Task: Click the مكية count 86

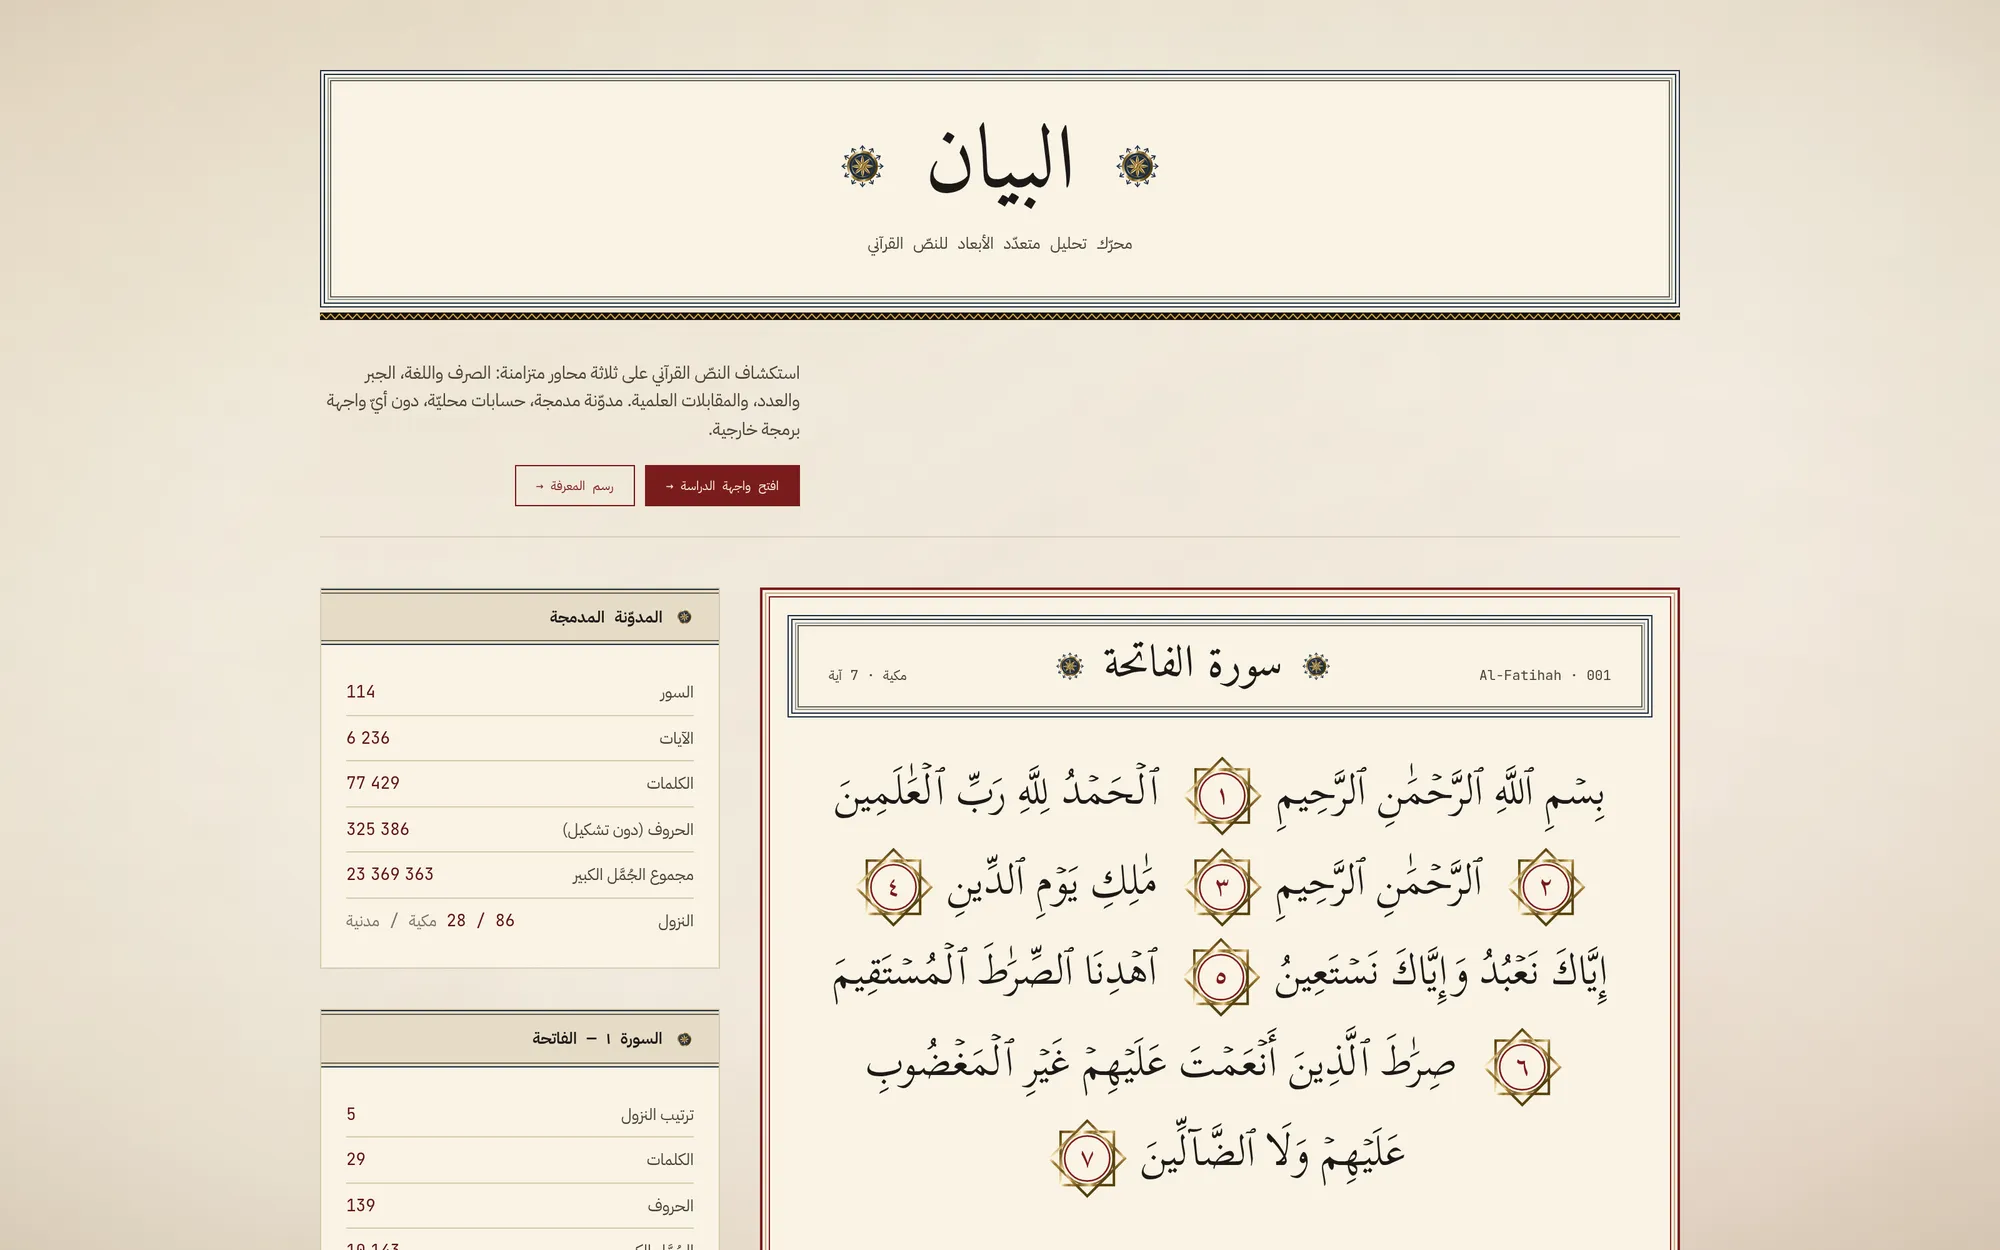Action: (505, 921)
